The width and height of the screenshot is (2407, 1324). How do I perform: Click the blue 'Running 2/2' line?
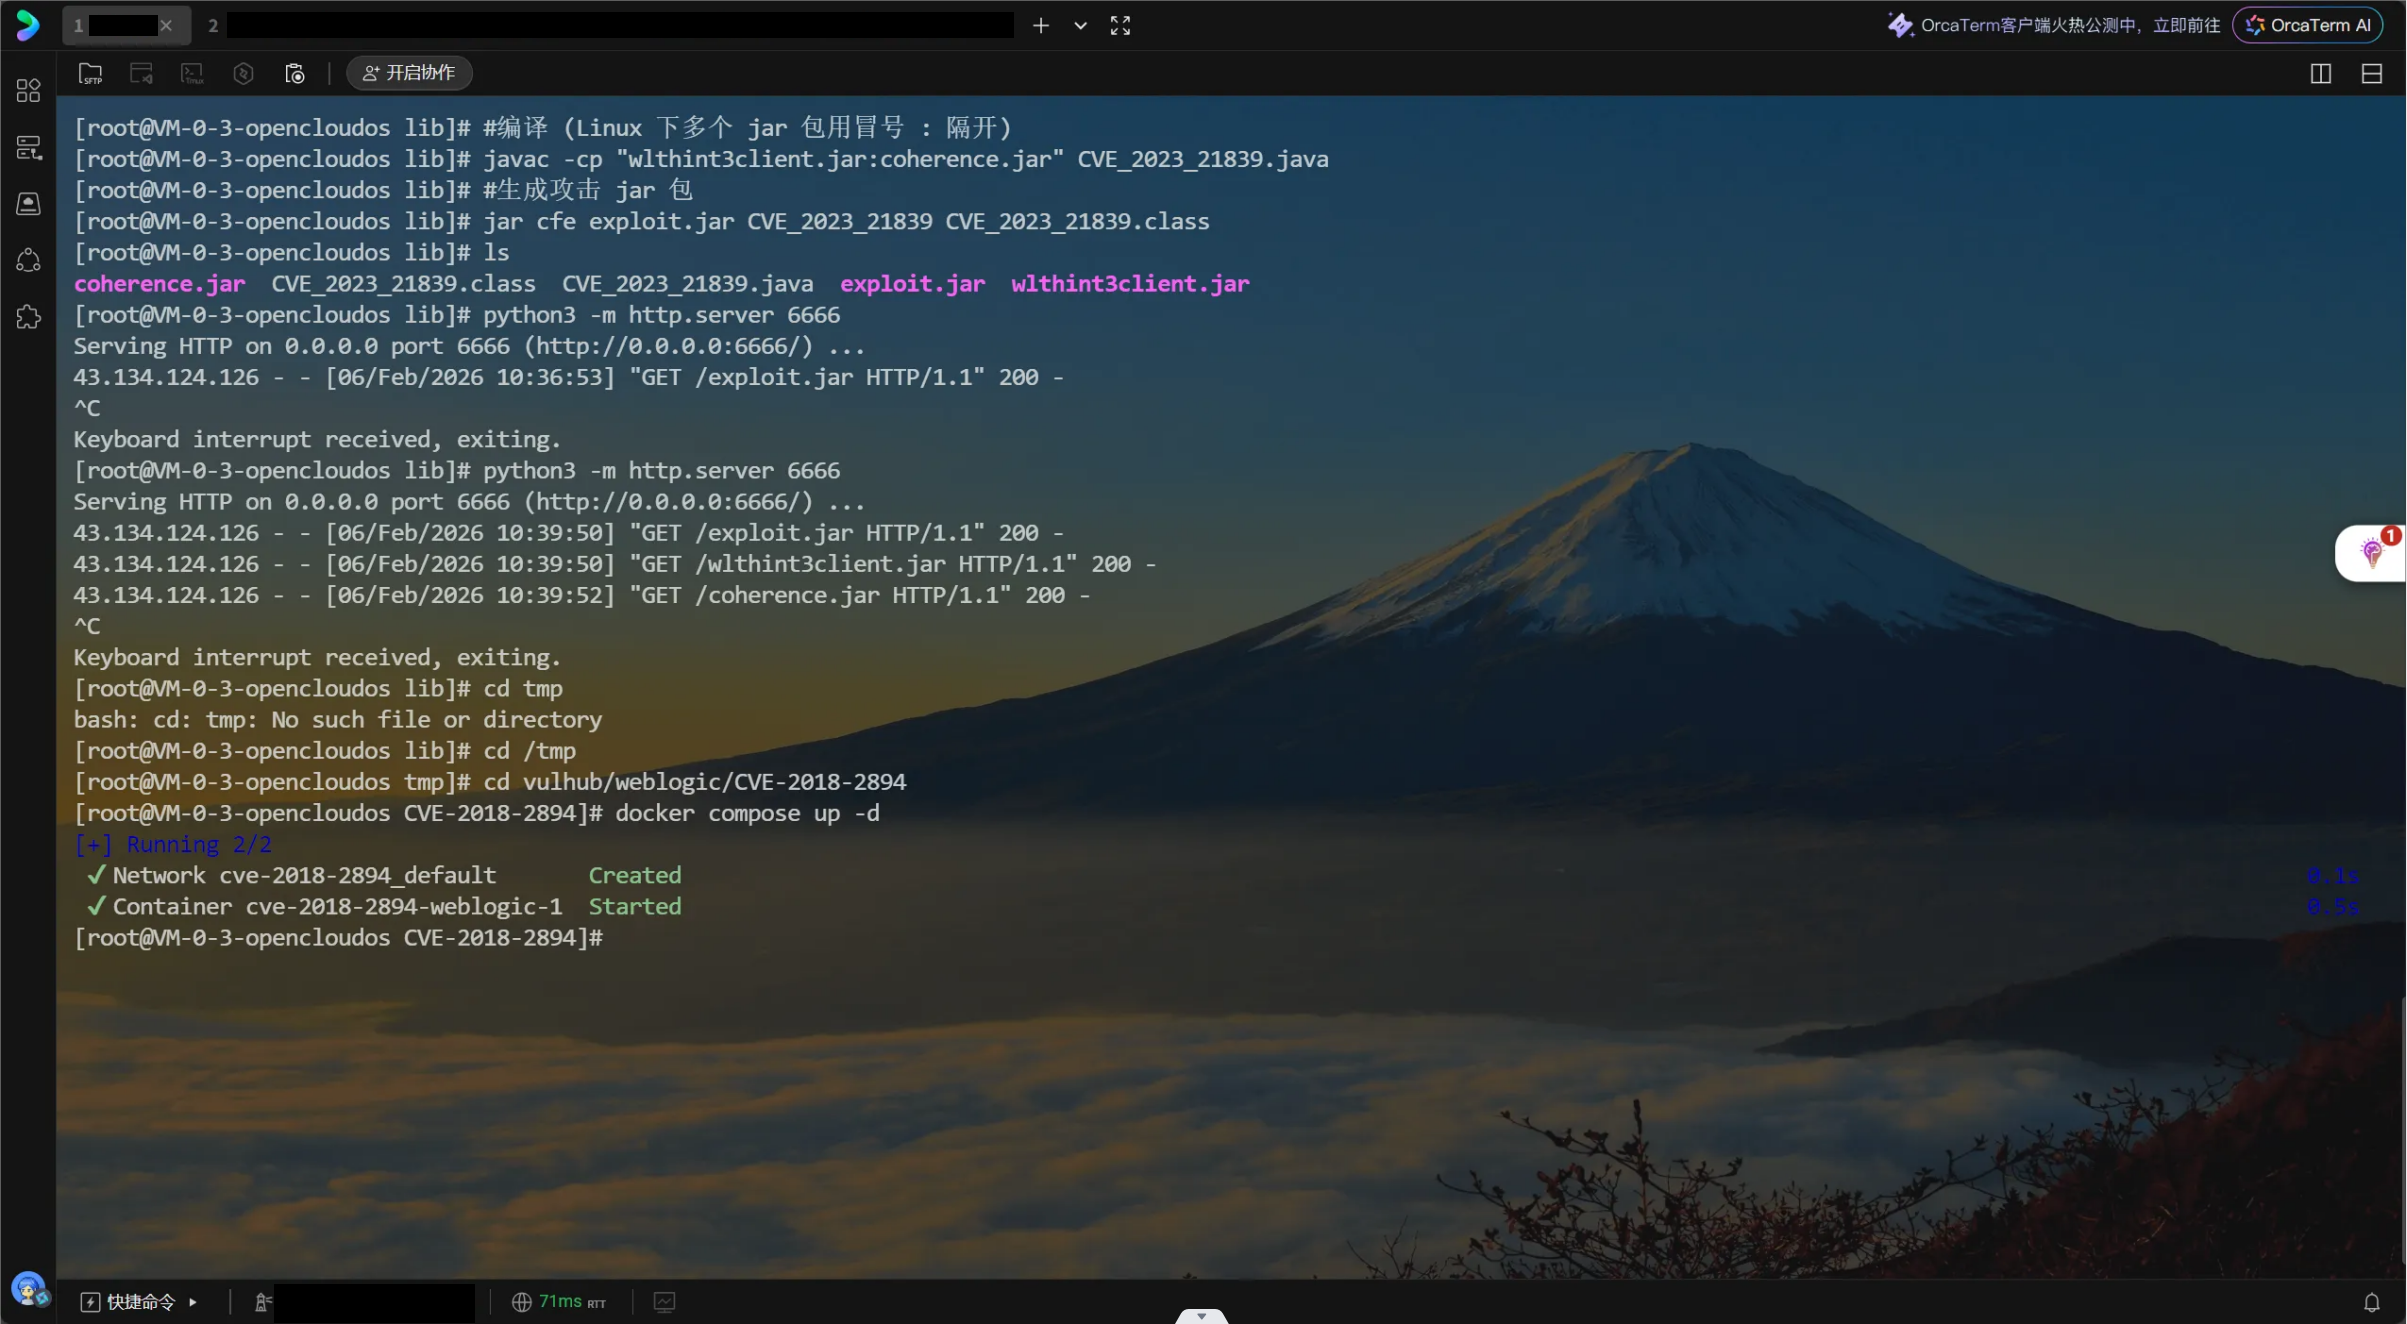click(173, 845)
